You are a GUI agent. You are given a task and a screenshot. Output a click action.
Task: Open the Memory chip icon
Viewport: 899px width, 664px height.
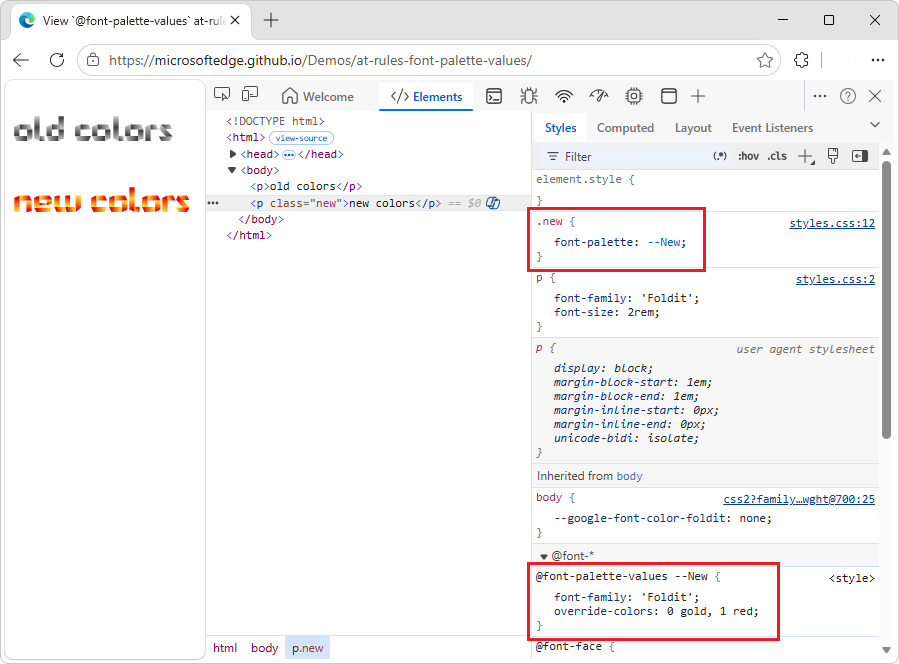(634, 96)
